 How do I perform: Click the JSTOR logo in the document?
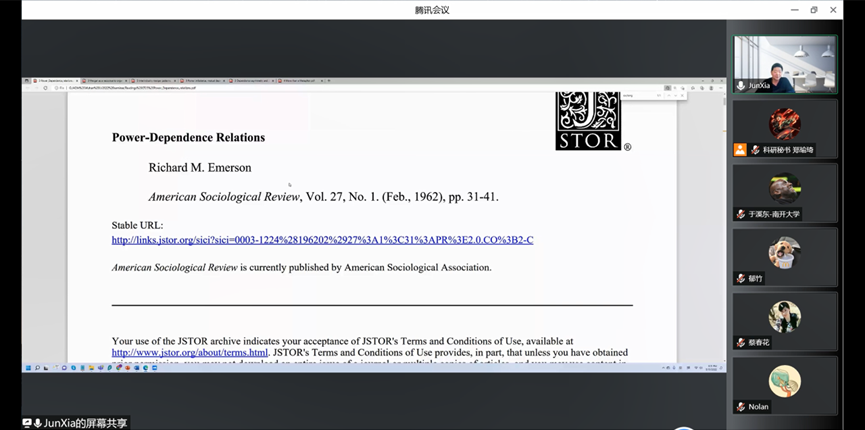coord(588,121)
